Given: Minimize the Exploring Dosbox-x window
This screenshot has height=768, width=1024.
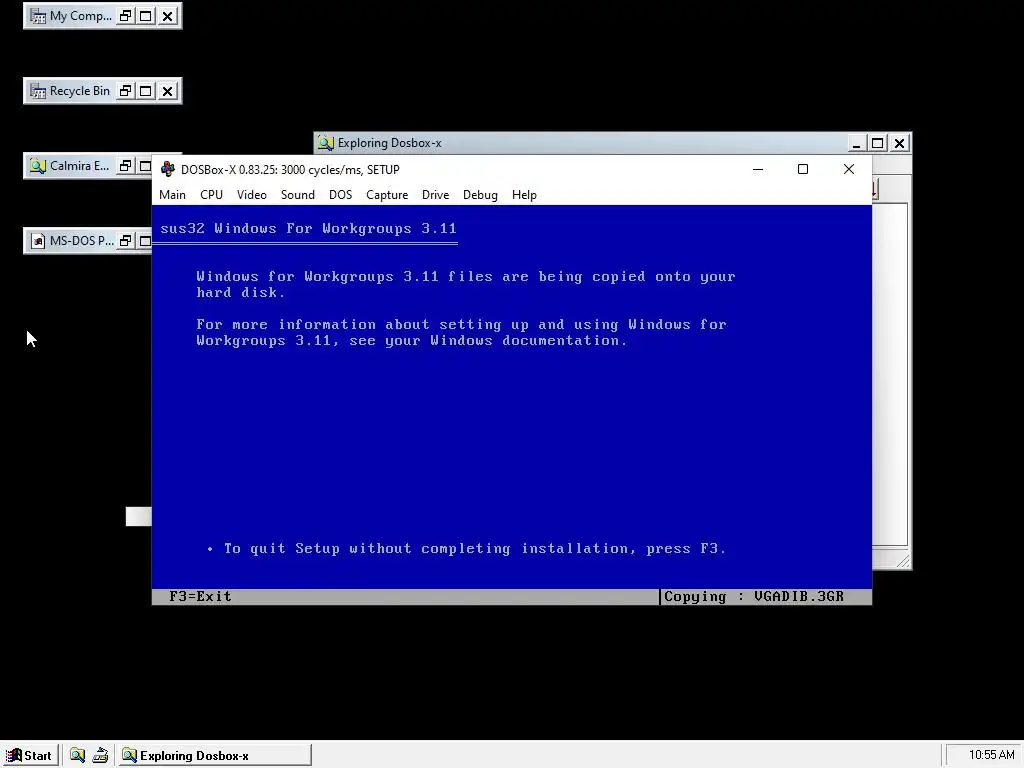Looking at the screenshot, I should (856, 143).
